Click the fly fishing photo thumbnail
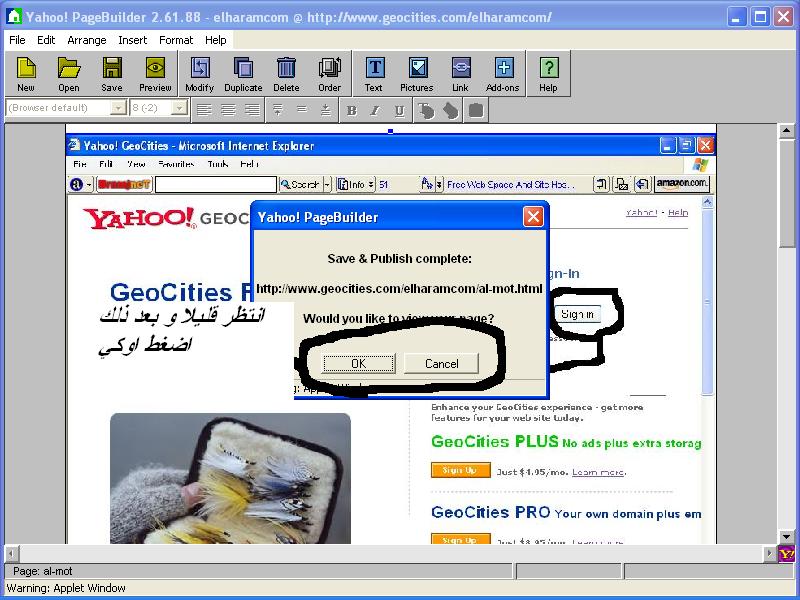The width and height of the screenshot is (800, 600). (x=231, y=478)
